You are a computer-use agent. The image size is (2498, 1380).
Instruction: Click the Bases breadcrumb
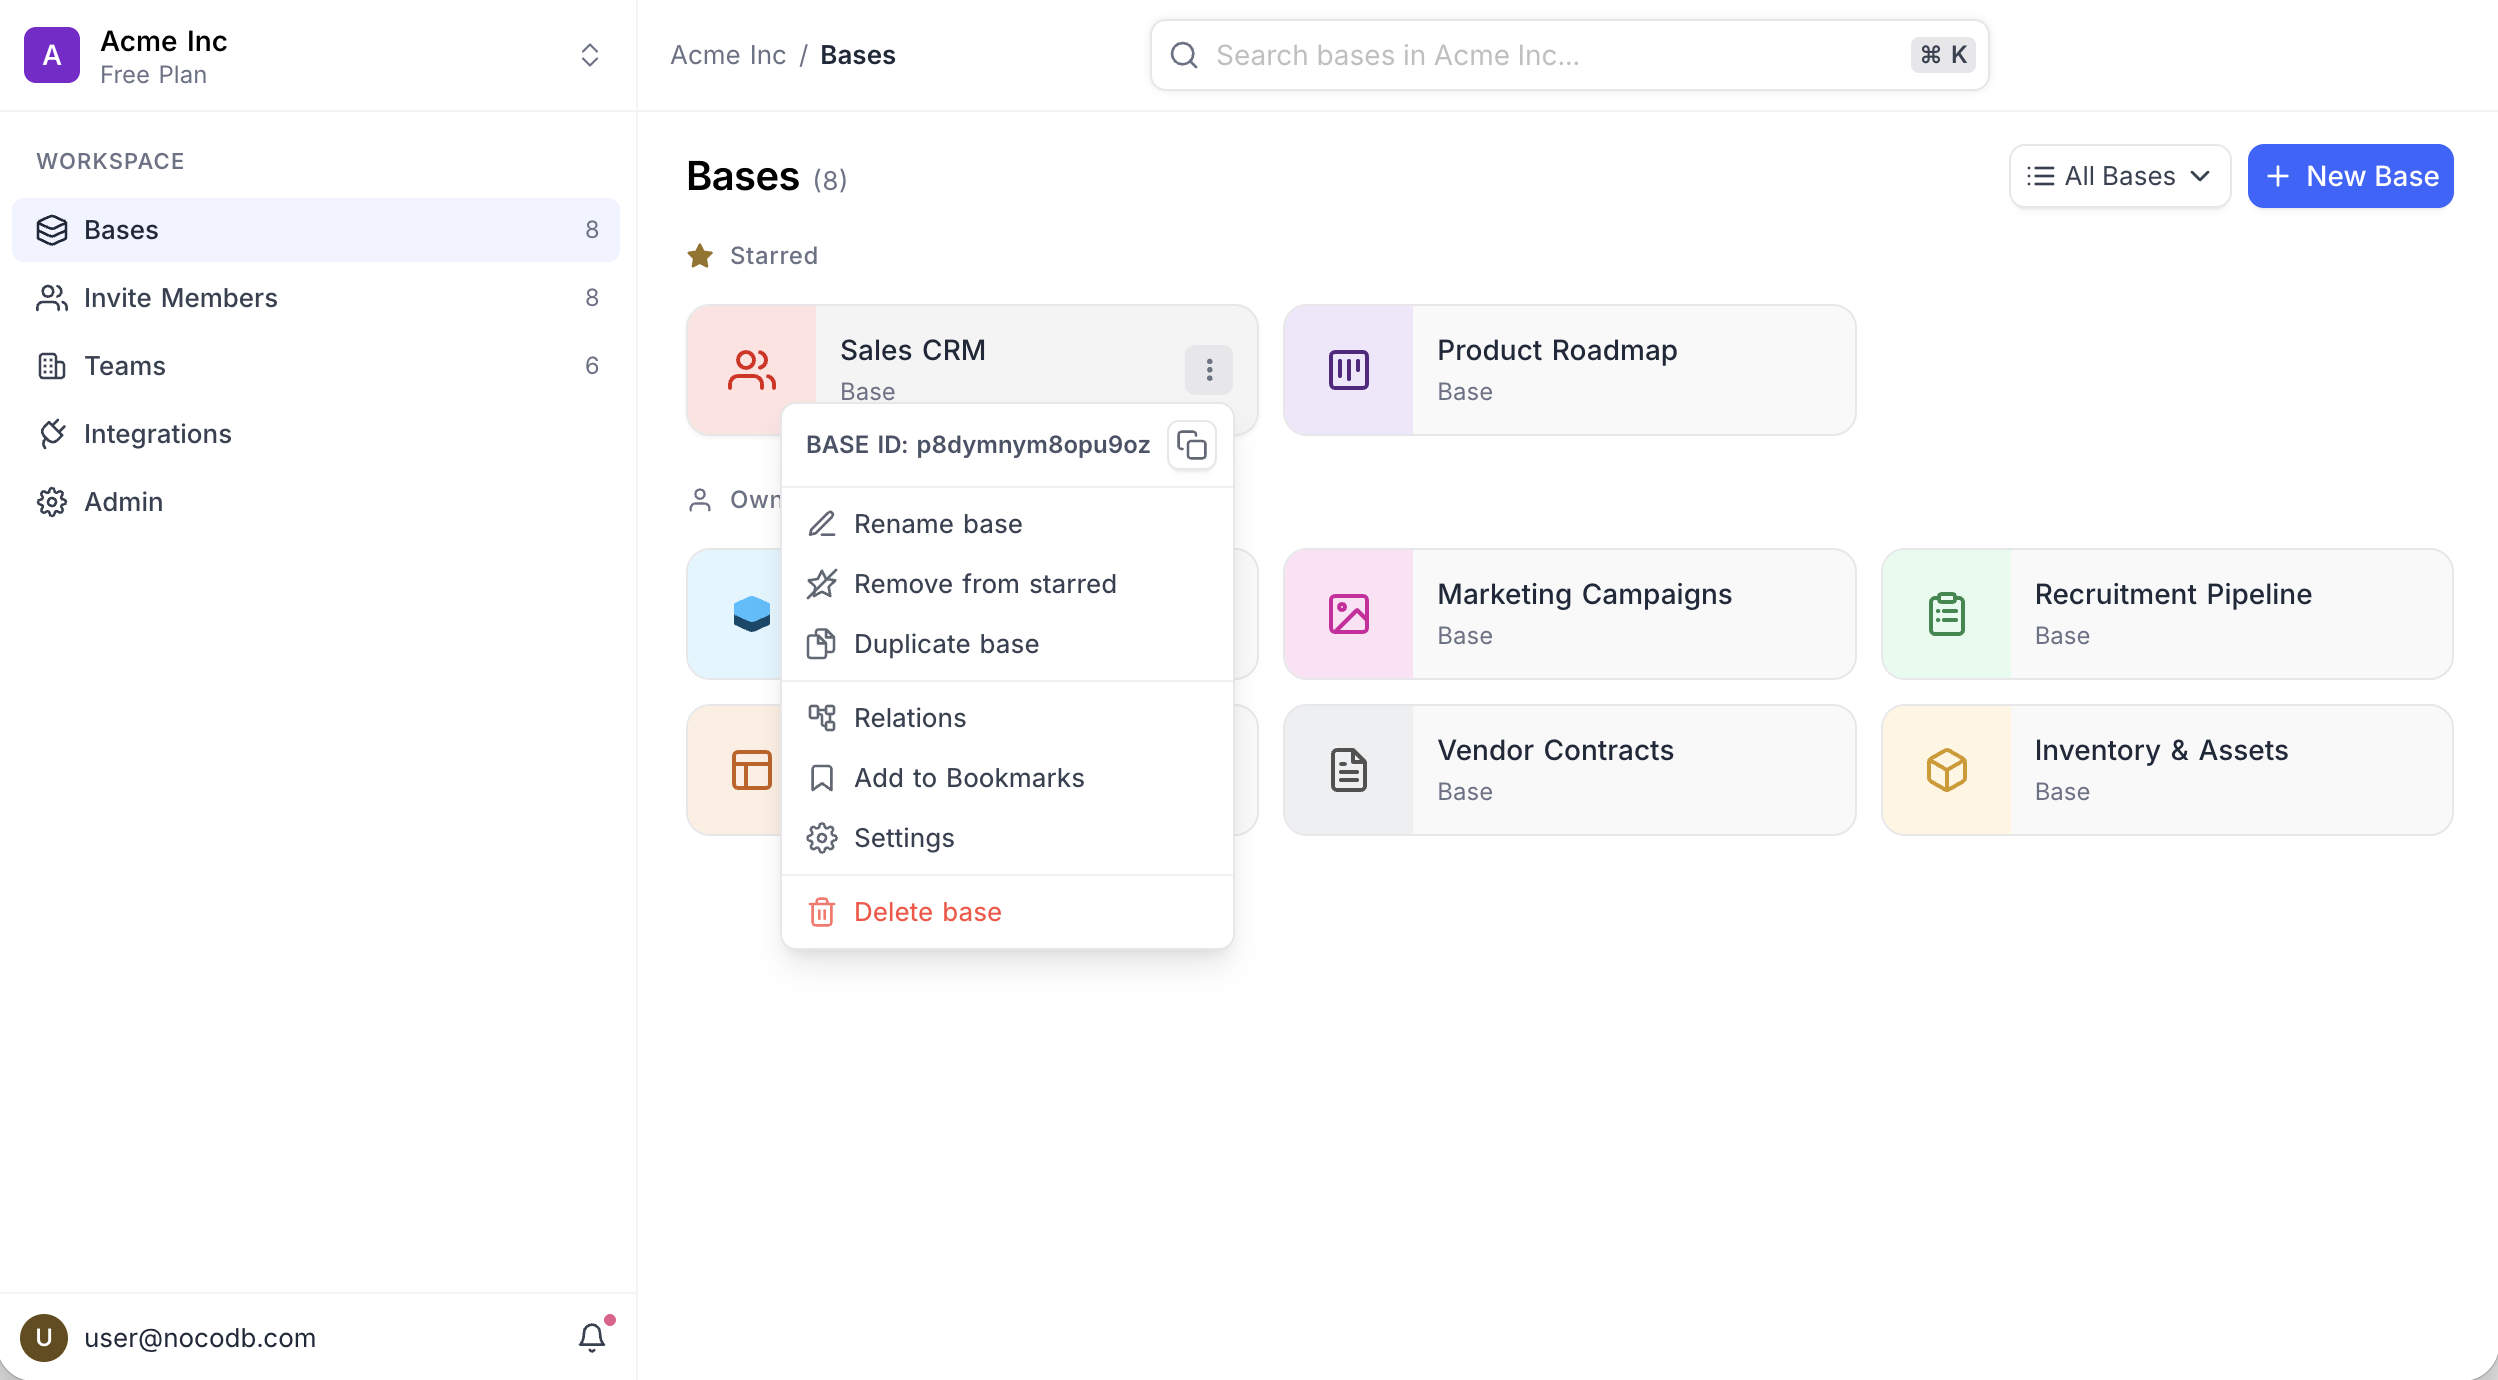point(858,55)
